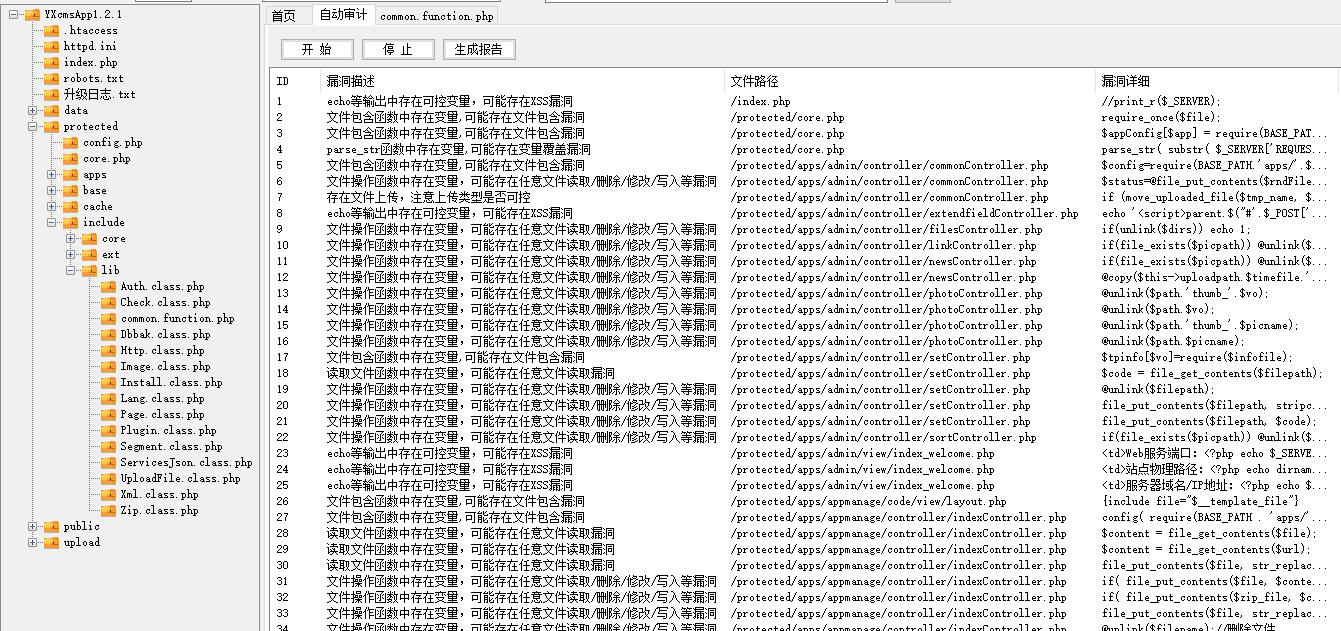Select row 22 sortController.php finding
This screenshot has width=1341, height=631.
(x=805, y=437)
